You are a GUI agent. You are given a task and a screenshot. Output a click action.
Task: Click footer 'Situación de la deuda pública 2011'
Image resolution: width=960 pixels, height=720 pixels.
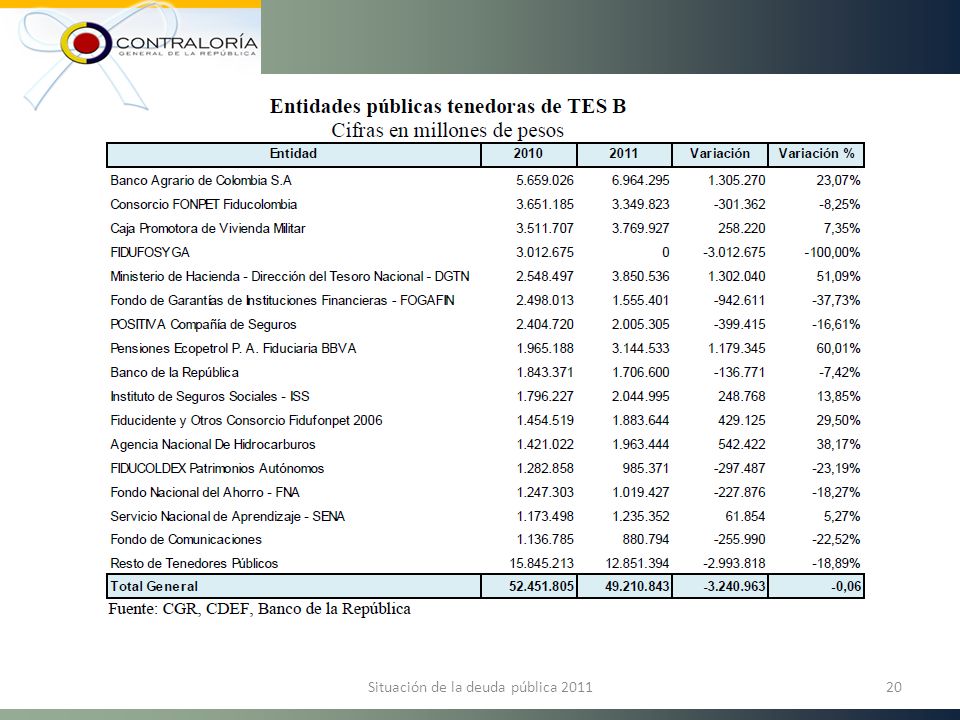click(480, 687)
